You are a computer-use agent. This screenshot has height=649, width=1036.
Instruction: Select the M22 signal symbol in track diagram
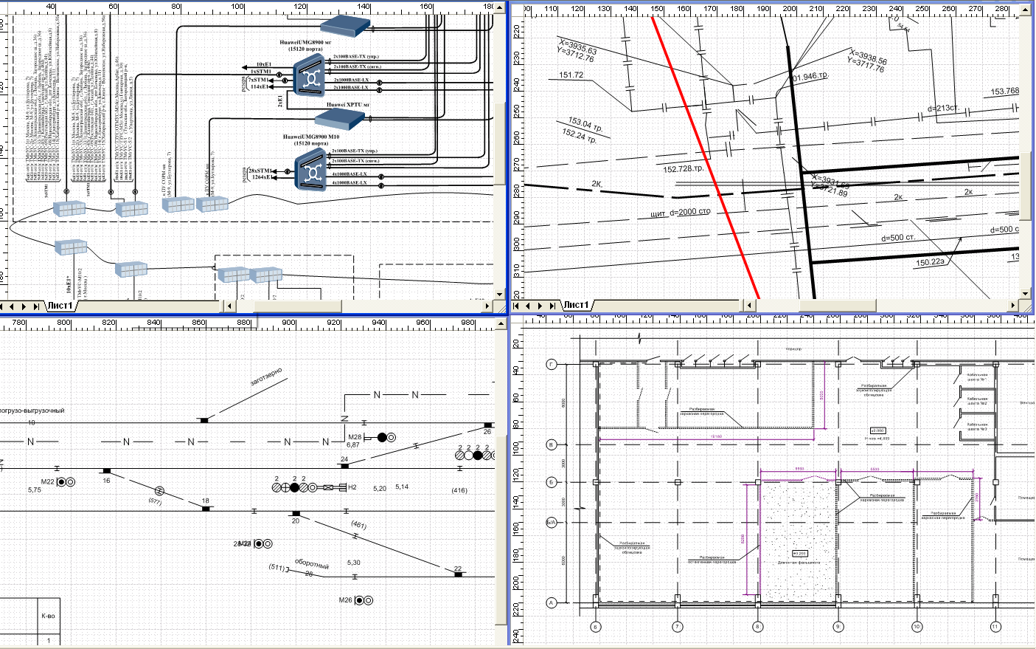66,482
